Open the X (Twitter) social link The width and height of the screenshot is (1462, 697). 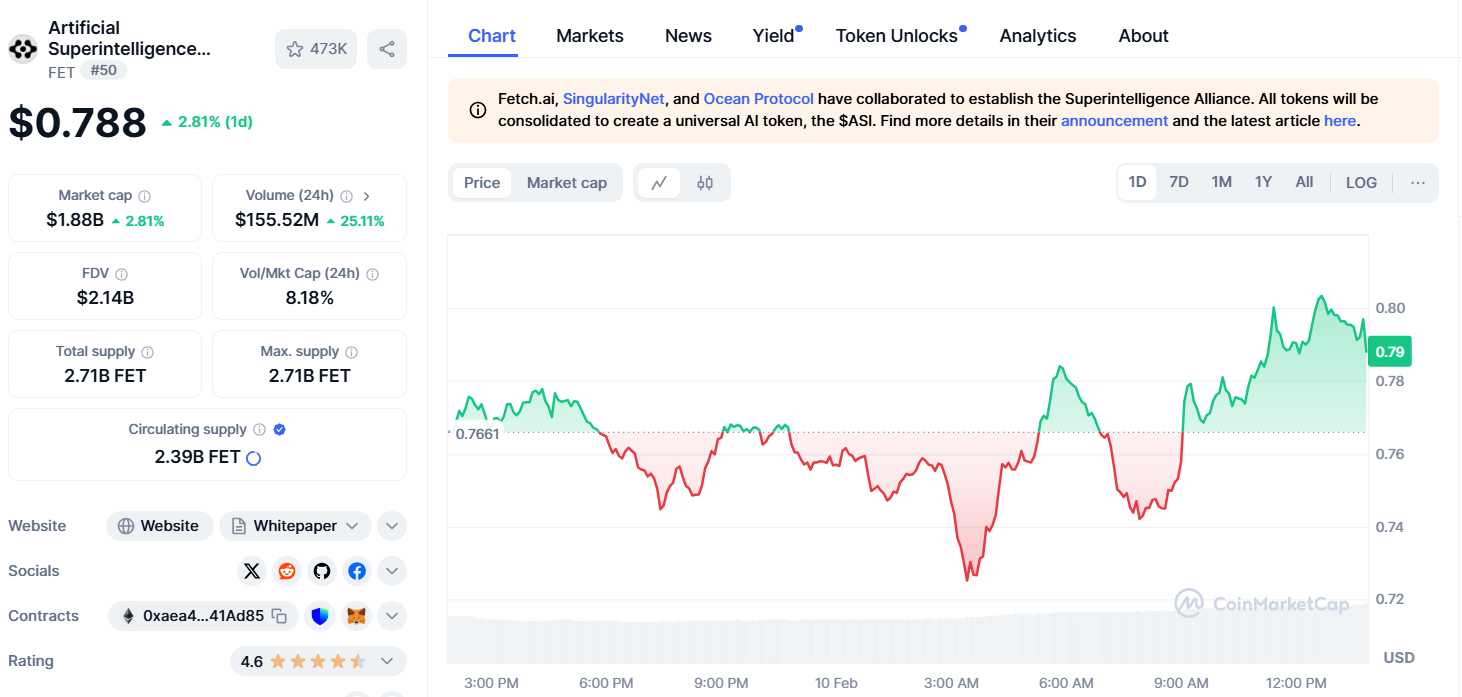[x=252, y=571]
